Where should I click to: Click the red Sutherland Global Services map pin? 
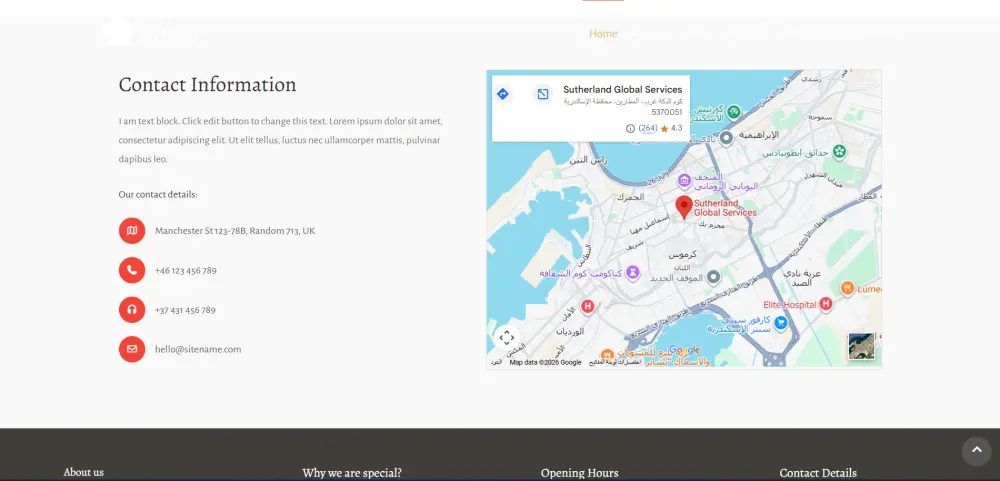pos(684,207)
